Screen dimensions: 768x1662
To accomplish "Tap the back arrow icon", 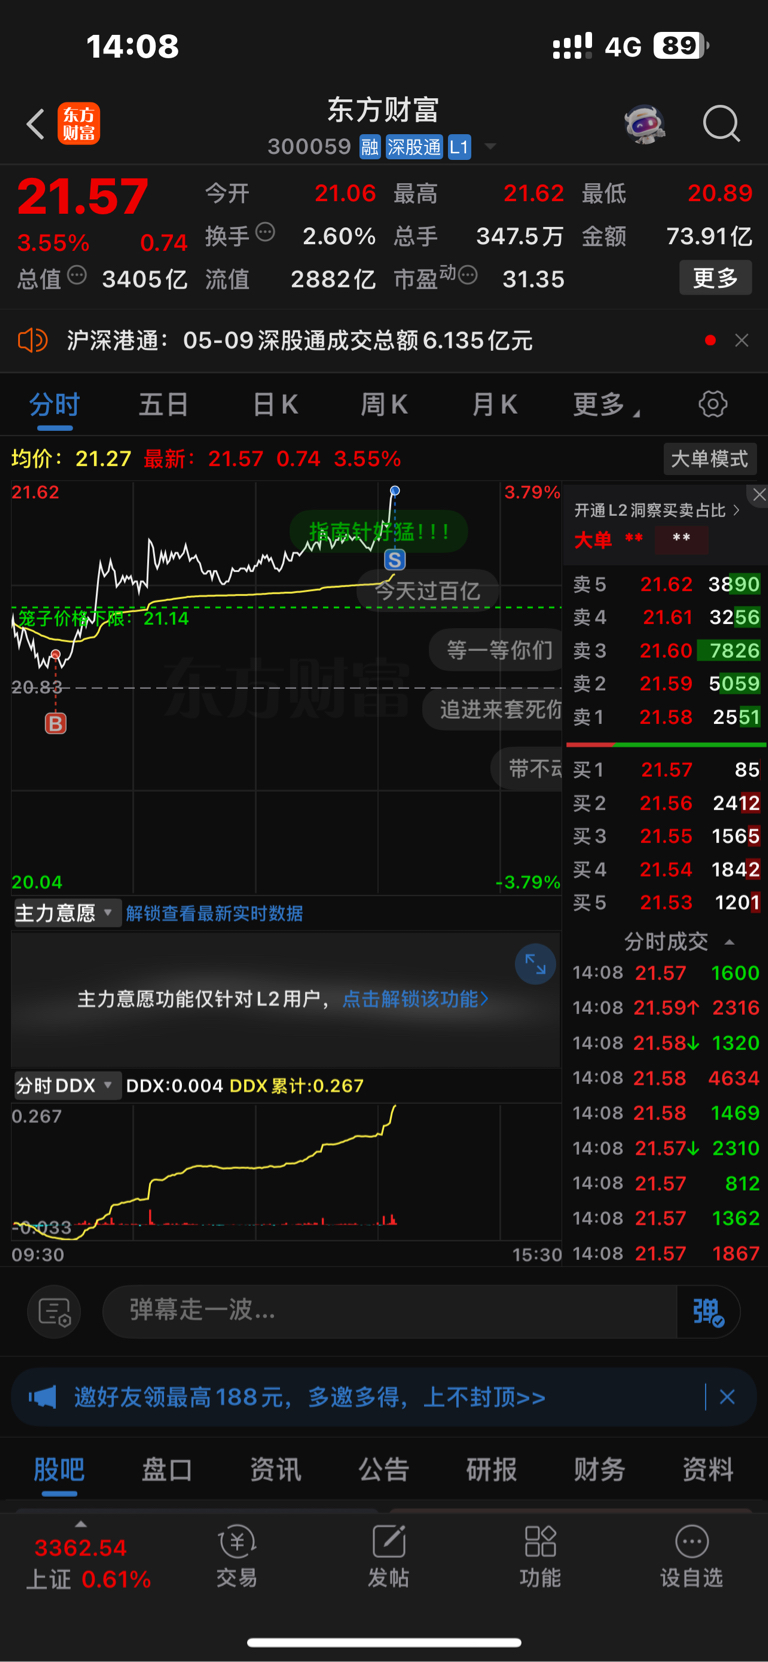I will click(35, 124).
